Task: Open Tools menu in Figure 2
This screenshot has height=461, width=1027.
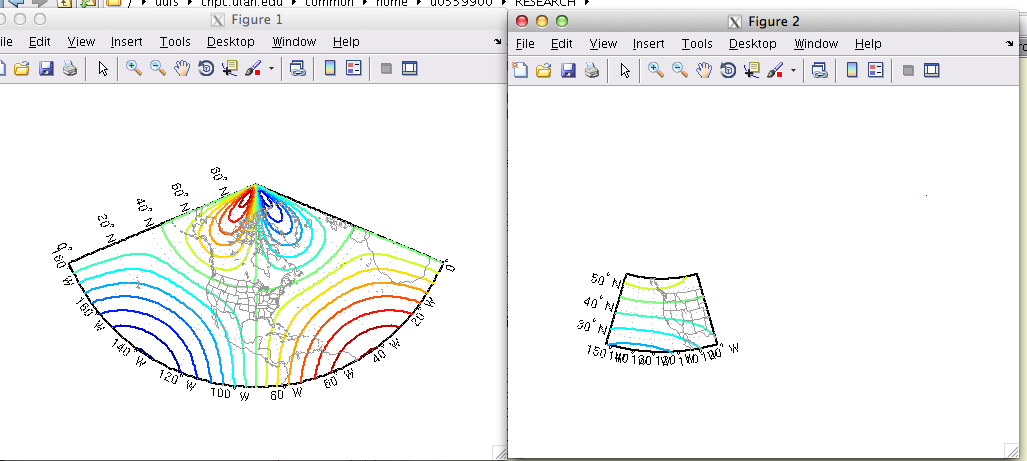Action: (697, 43)
